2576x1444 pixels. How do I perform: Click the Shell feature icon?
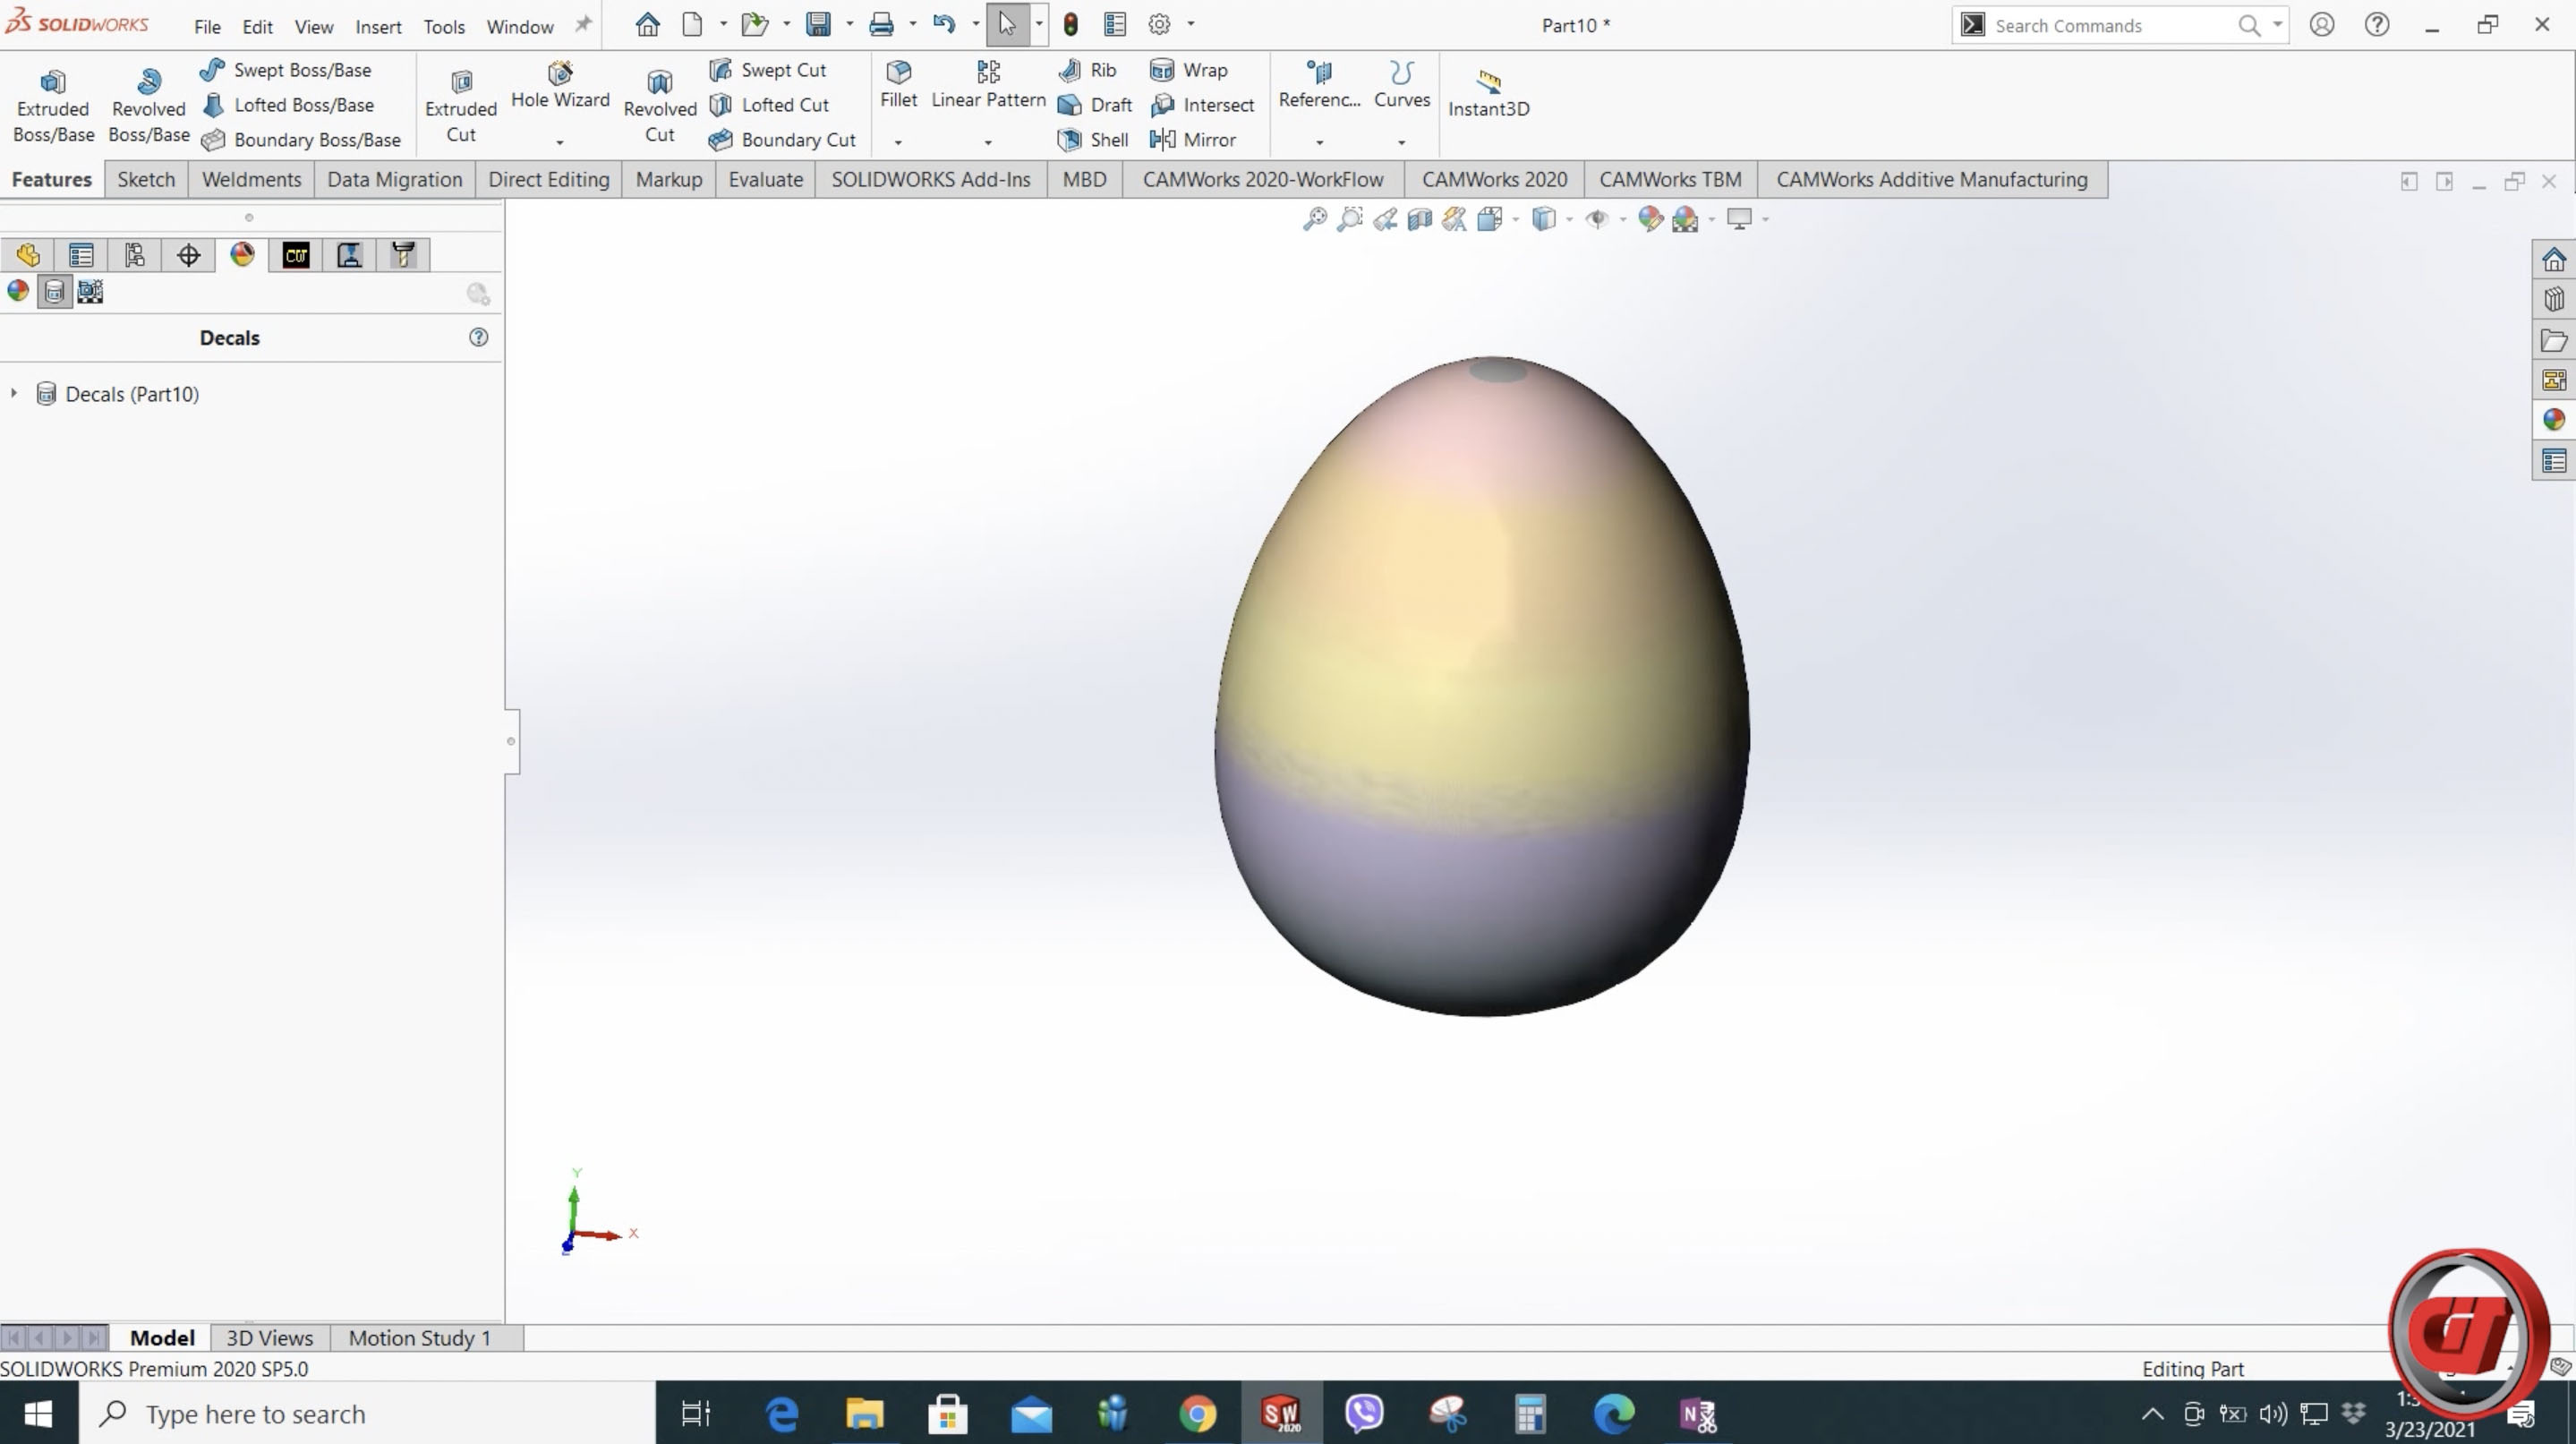pyautogui.click(x=1069, y=140)
